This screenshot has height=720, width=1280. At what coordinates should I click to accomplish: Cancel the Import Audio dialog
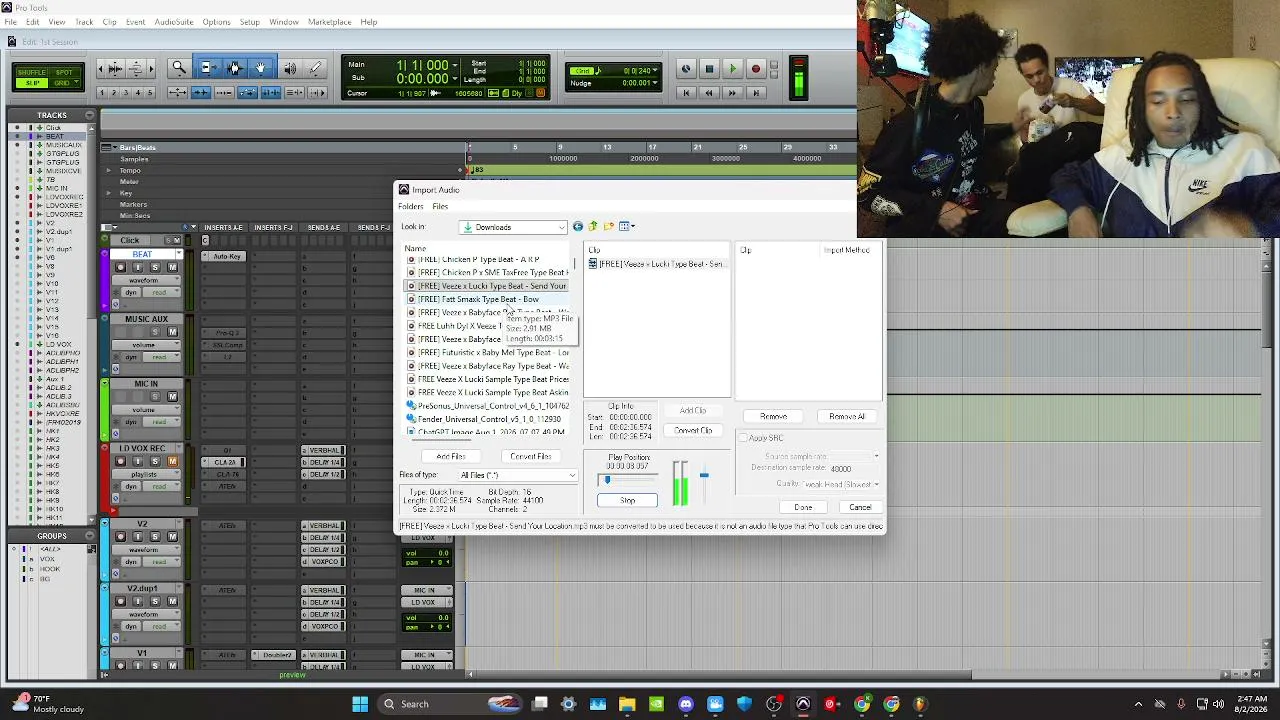pyautogui.click(x=860, y=507)
